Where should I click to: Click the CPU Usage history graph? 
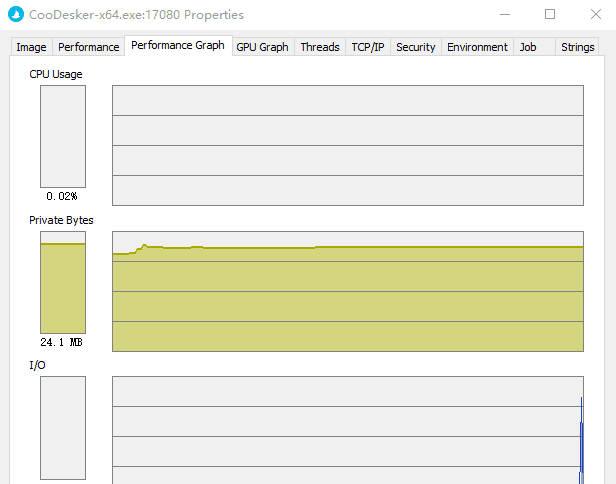(348, 145)
